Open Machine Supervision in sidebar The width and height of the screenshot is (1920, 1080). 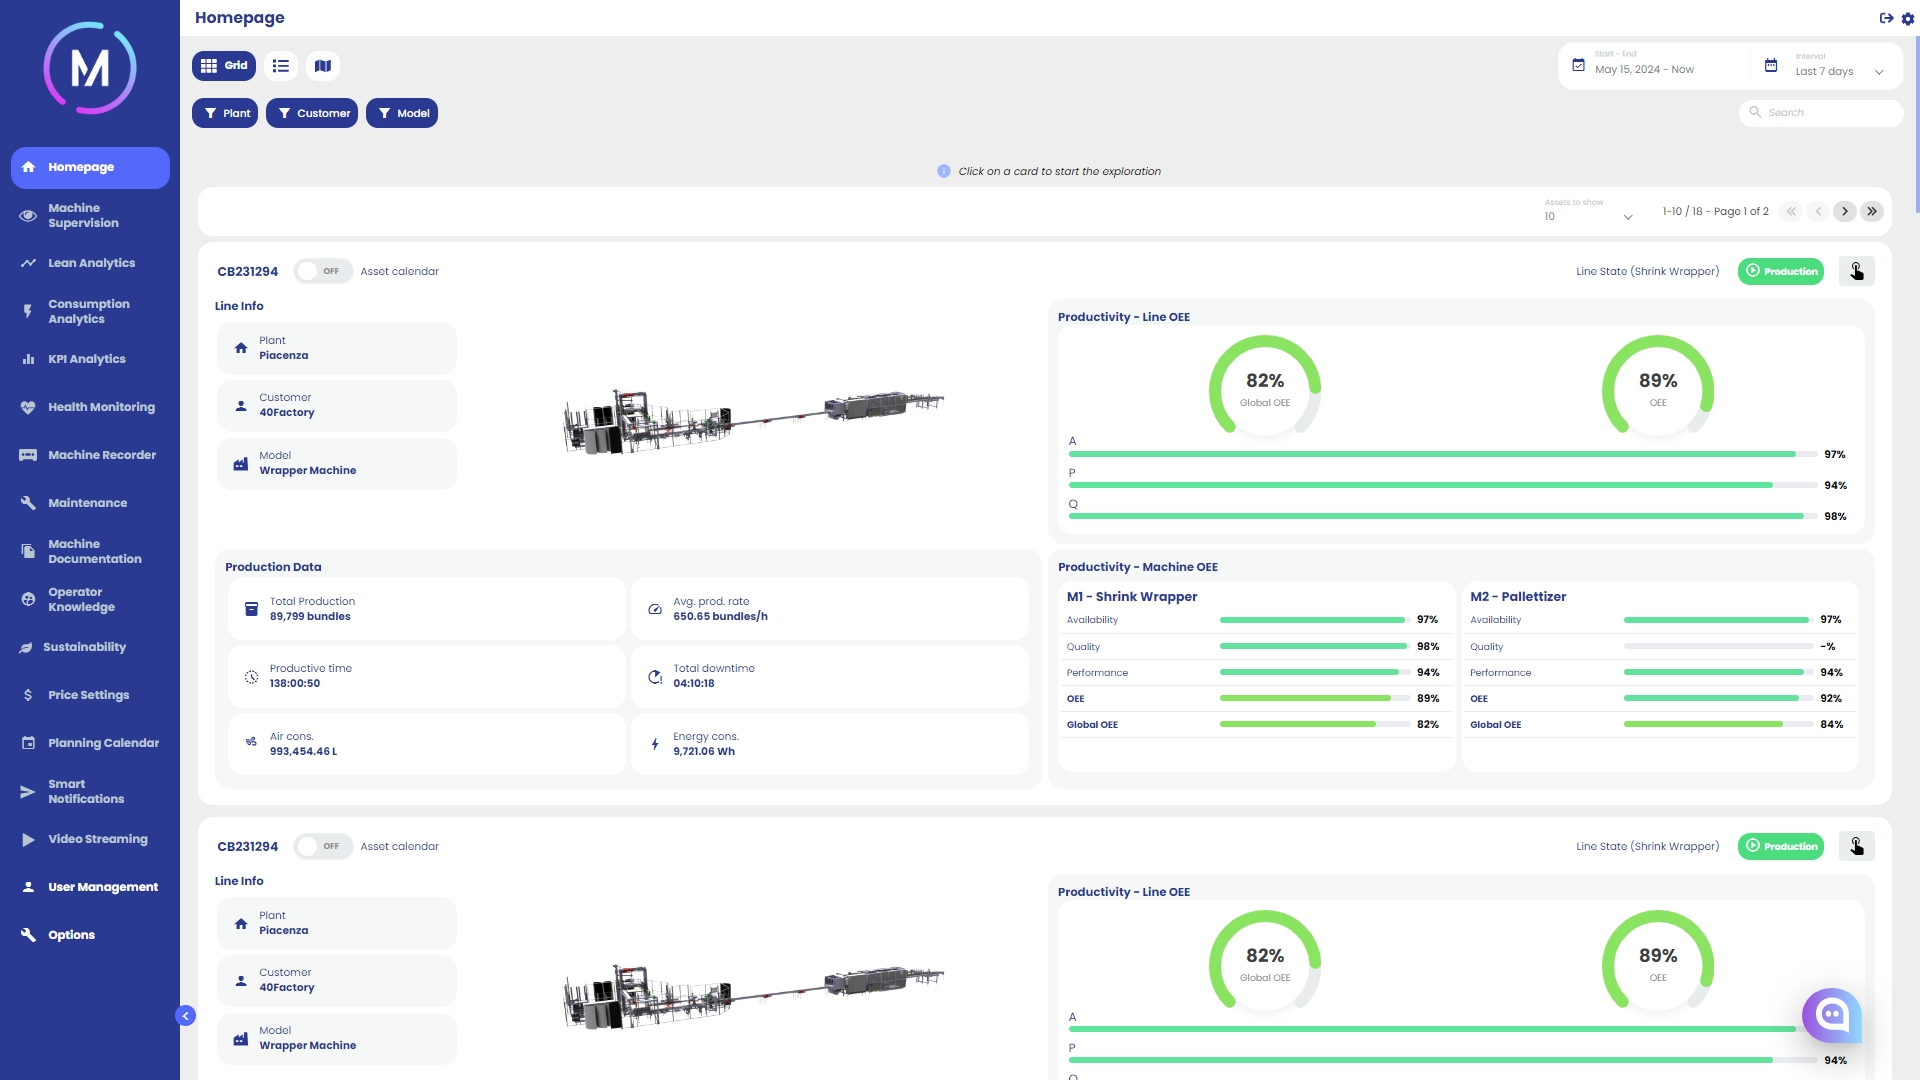click(x=83, y=215)
